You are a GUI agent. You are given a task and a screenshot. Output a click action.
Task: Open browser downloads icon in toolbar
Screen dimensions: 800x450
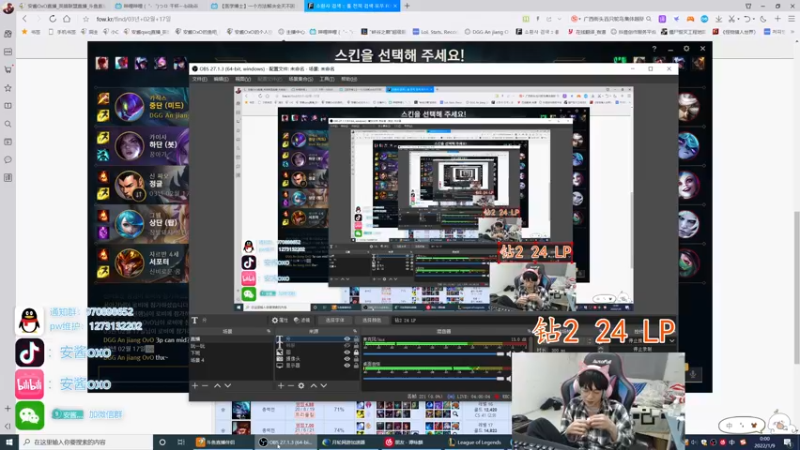pyautogui.click(x=718, y=19)
